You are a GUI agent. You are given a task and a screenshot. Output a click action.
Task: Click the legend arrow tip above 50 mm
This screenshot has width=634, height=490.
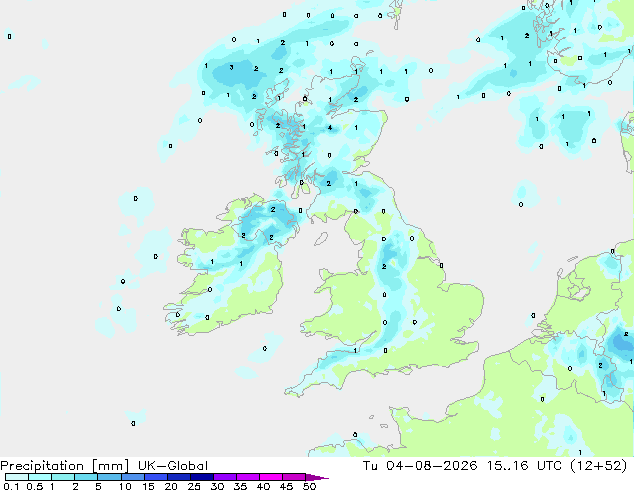point(317,477)
